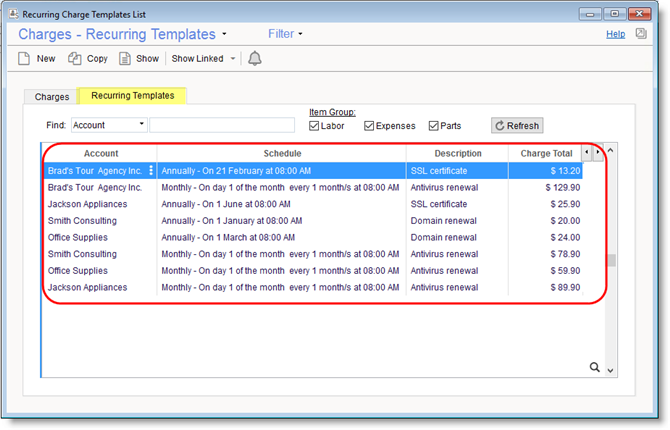Click right arrow in grid column header
This screenshot has height=430, width=670.
tap(598, 153)
